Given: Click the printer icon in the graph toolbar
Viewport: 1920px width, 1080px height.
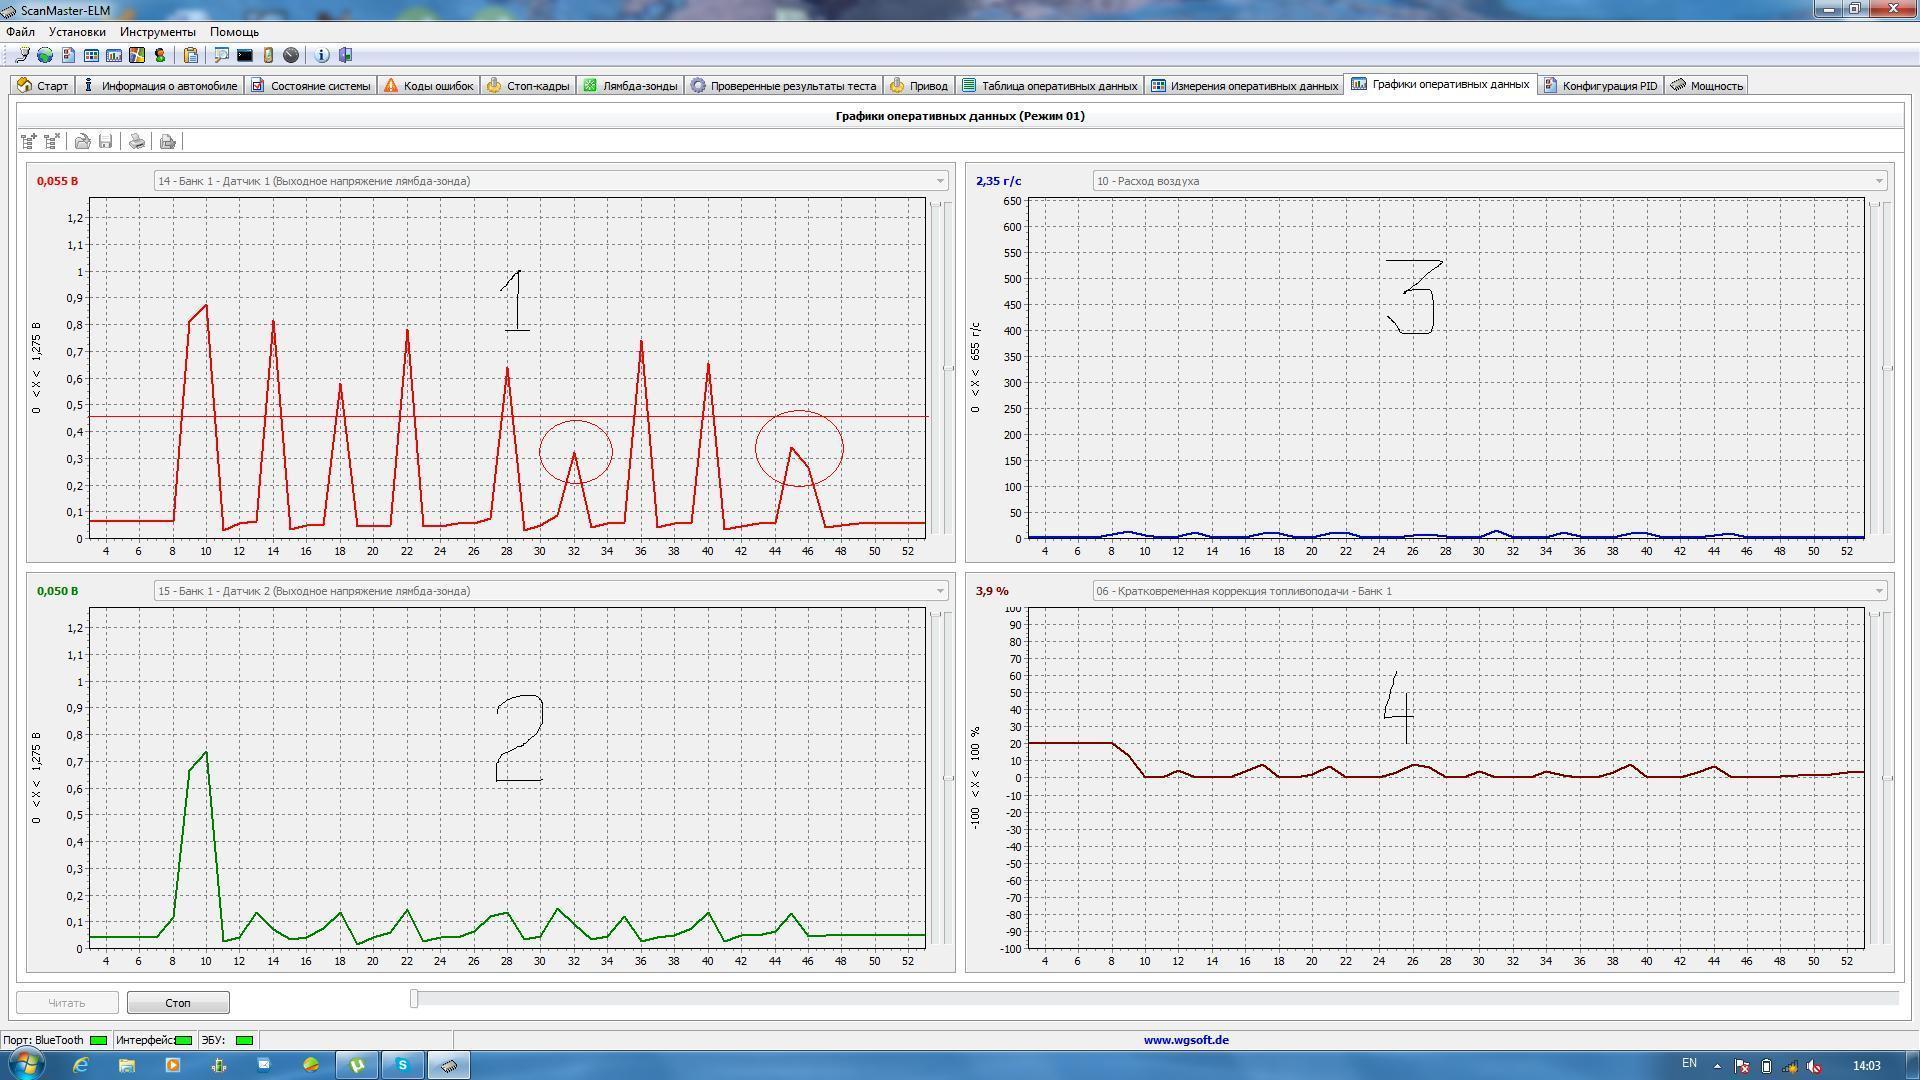Looking at the screenshot, I should pyautogui.click(x=137, y=142).
